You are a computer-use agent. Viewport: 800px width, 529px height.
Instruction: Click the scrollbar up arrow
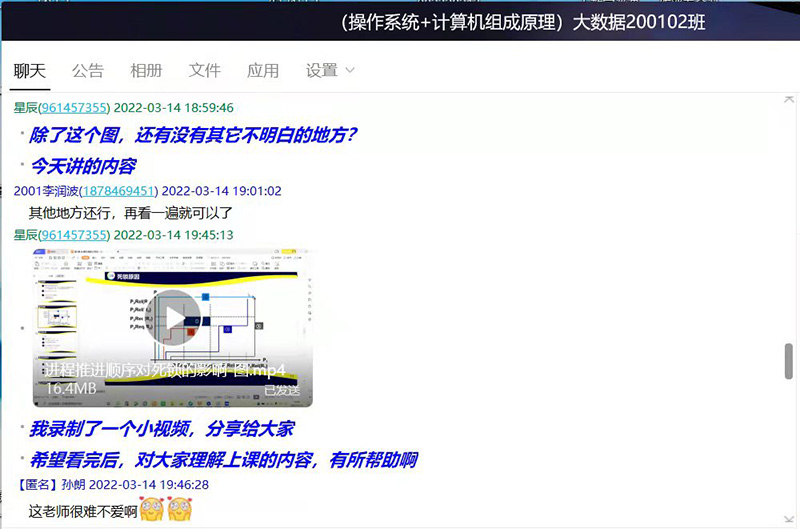click(788, 100)
